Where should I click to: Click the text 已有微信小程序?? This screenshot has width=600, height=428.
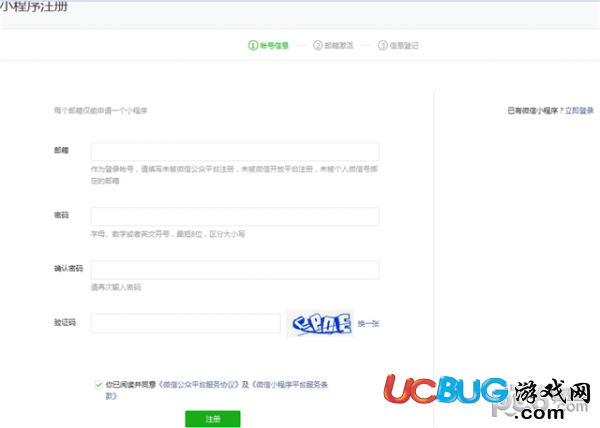point(535,111)
